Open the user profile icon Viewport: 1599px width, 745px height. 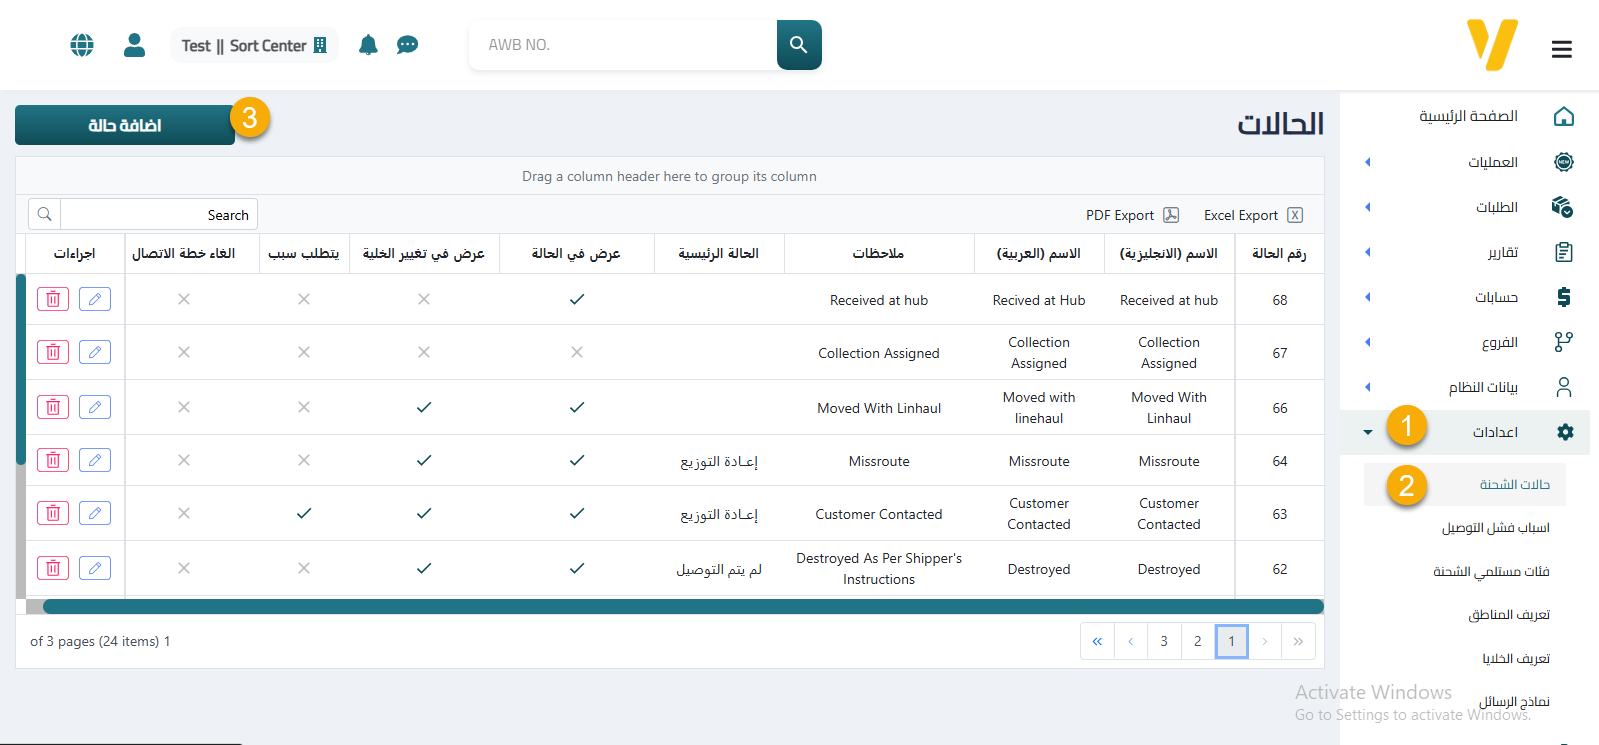click(135, 45)
